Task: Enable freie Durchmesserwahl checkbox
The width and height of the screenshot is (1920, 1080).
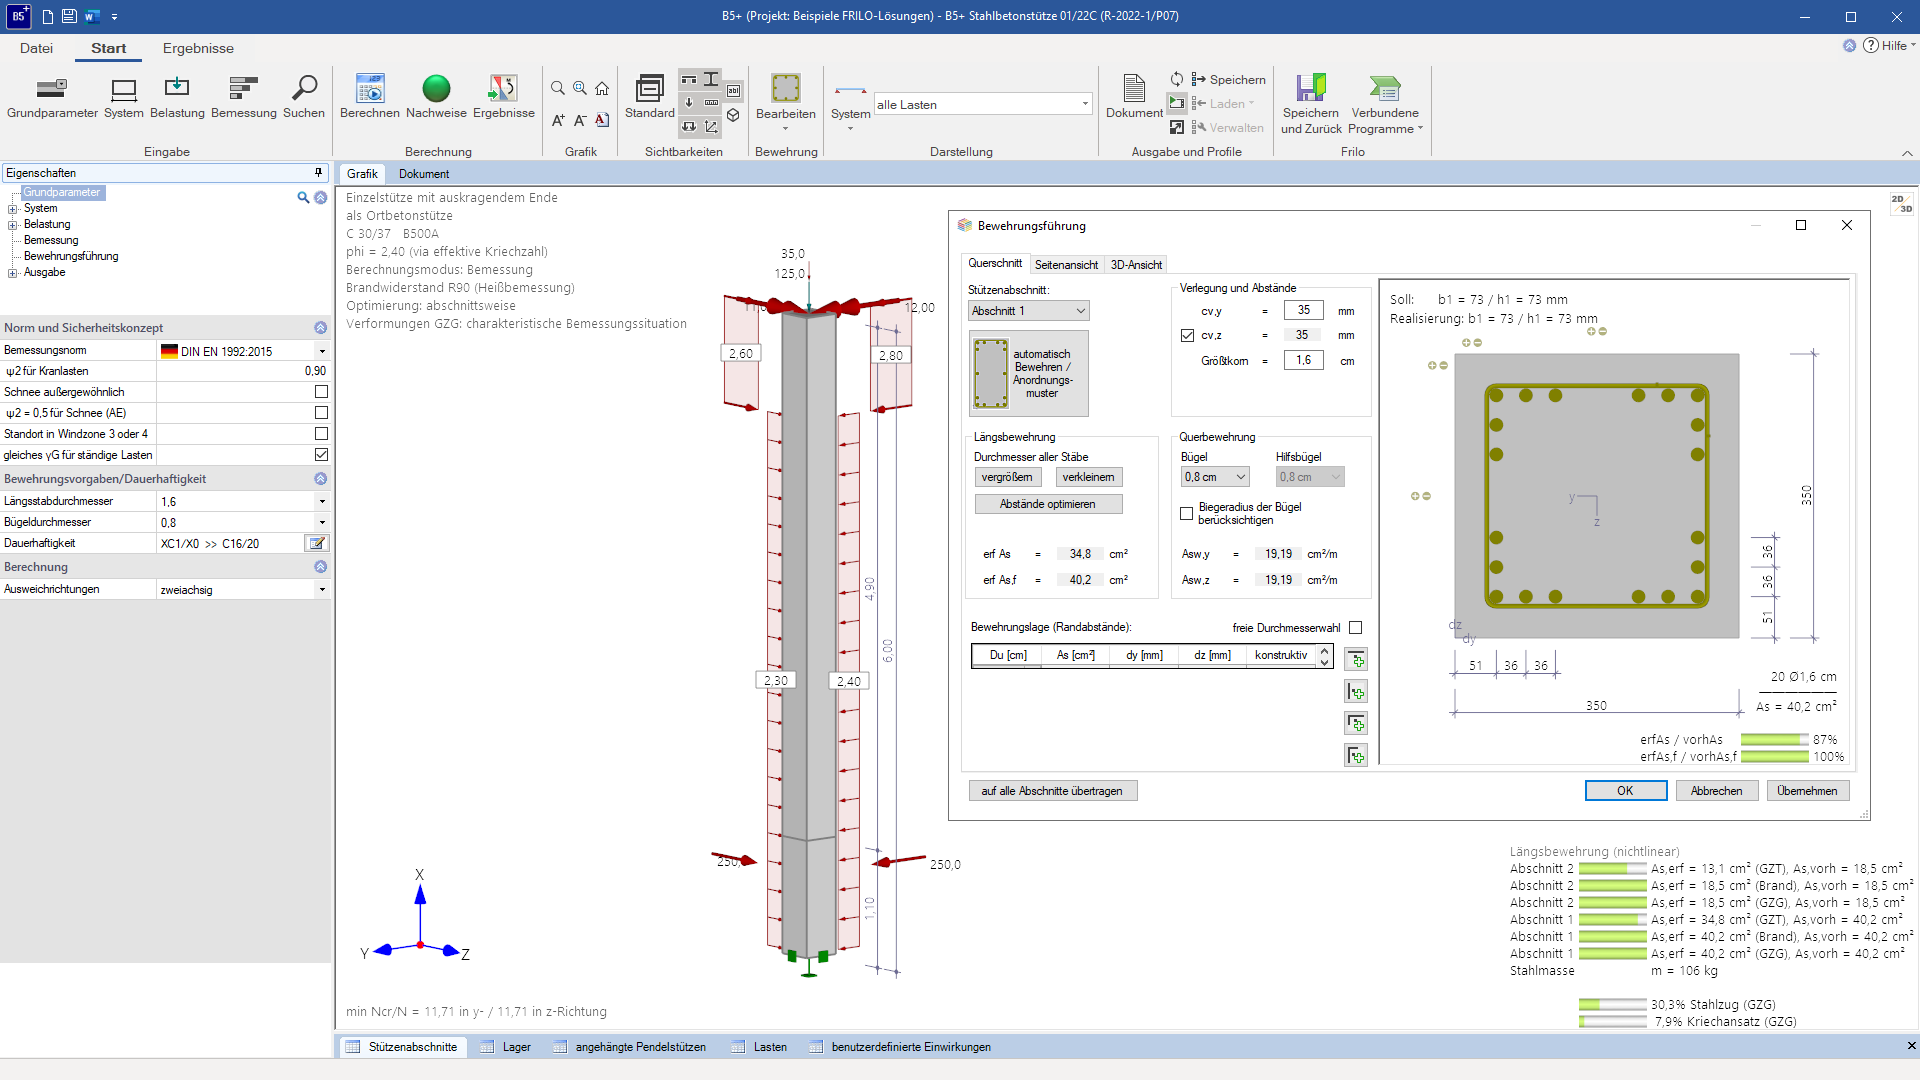Action: (1355, 628)
